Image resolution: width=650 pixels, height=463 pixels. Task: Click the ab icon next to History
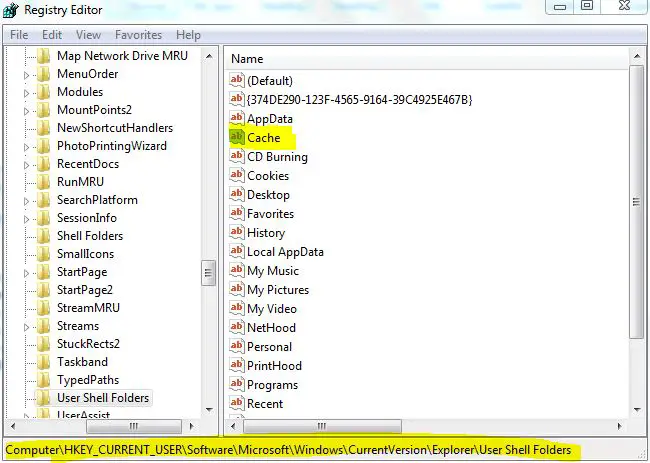point(236,233)
